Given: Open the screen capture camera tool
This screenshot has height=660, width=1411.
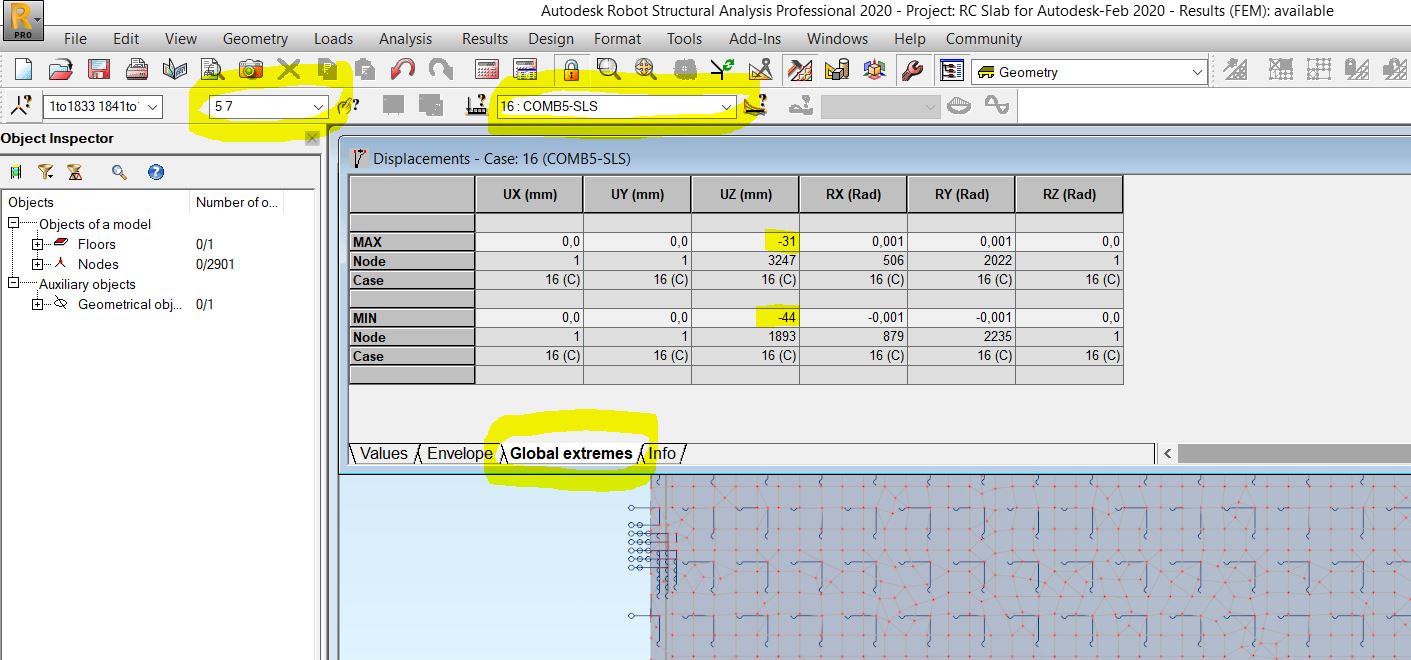Looking at the screenshot, I should [x=248, y=70].
